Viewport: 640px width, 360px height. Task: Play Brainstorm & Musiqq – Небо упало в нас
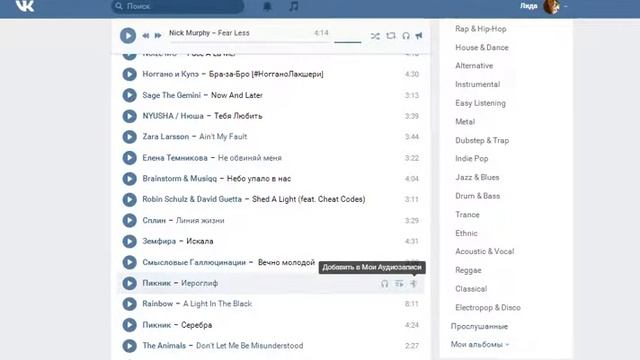[x=129, y=178]
